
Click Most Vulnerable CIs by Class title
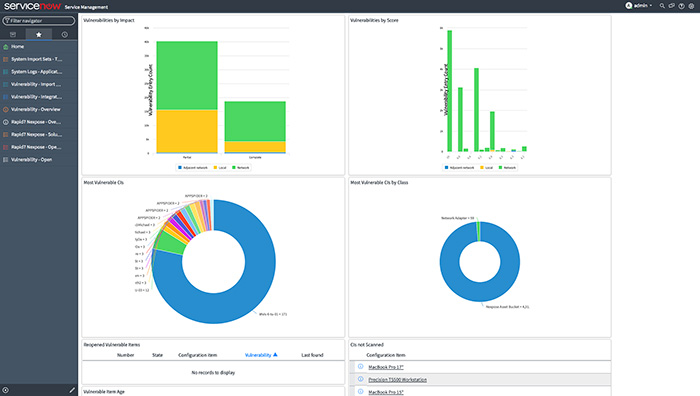tap(379, 182)
